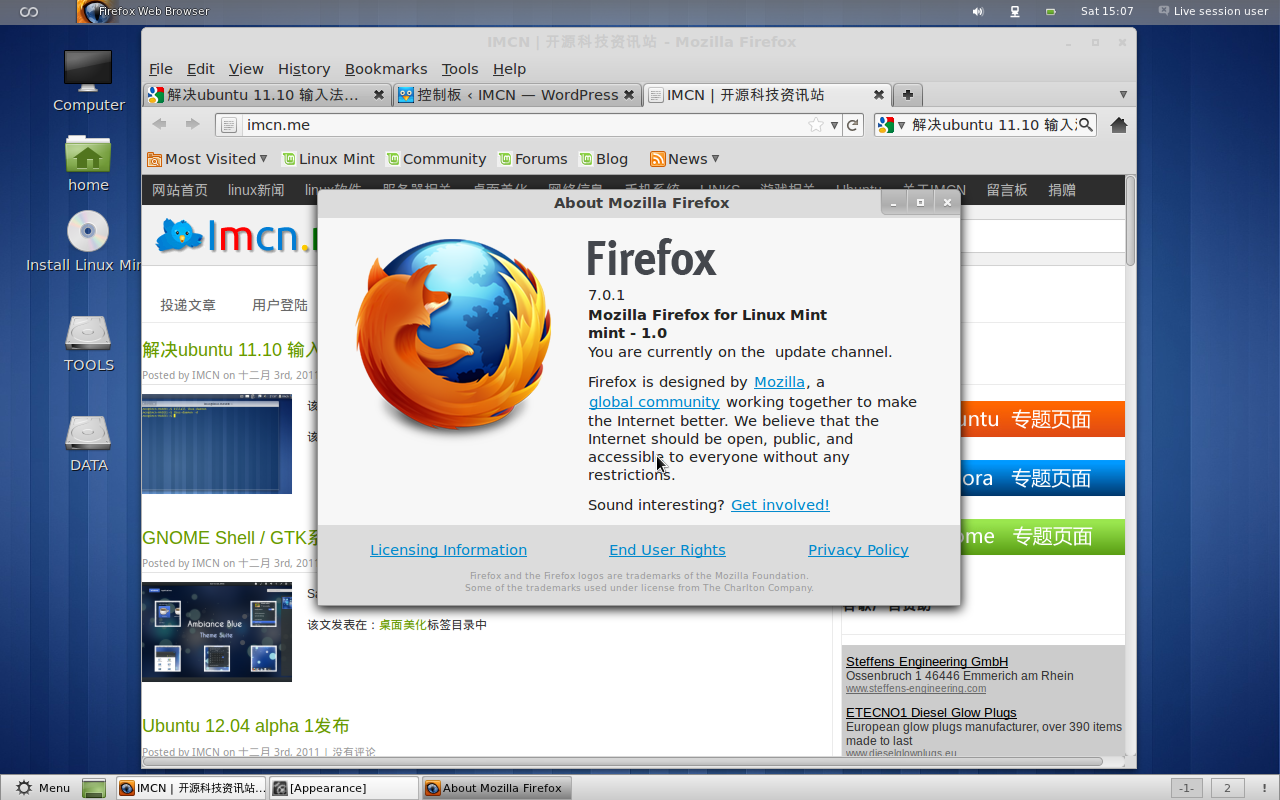1280x800 pixels.
Task: Open the Tools menu
Action: pyautogui.click(x=460, y=69)
